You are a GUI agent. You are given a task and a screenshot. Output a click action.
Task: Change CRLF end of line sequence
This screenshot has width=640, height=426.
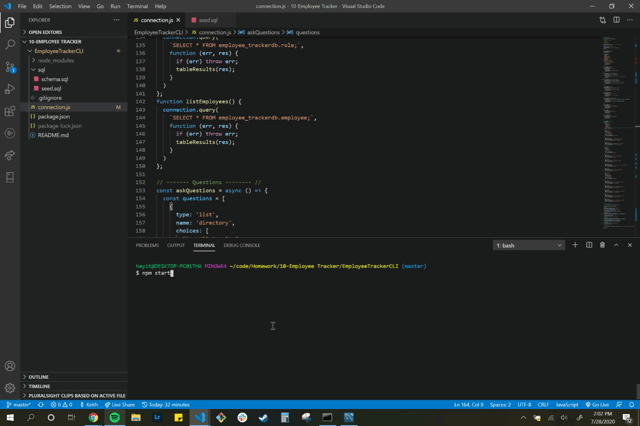click(543, 405)
